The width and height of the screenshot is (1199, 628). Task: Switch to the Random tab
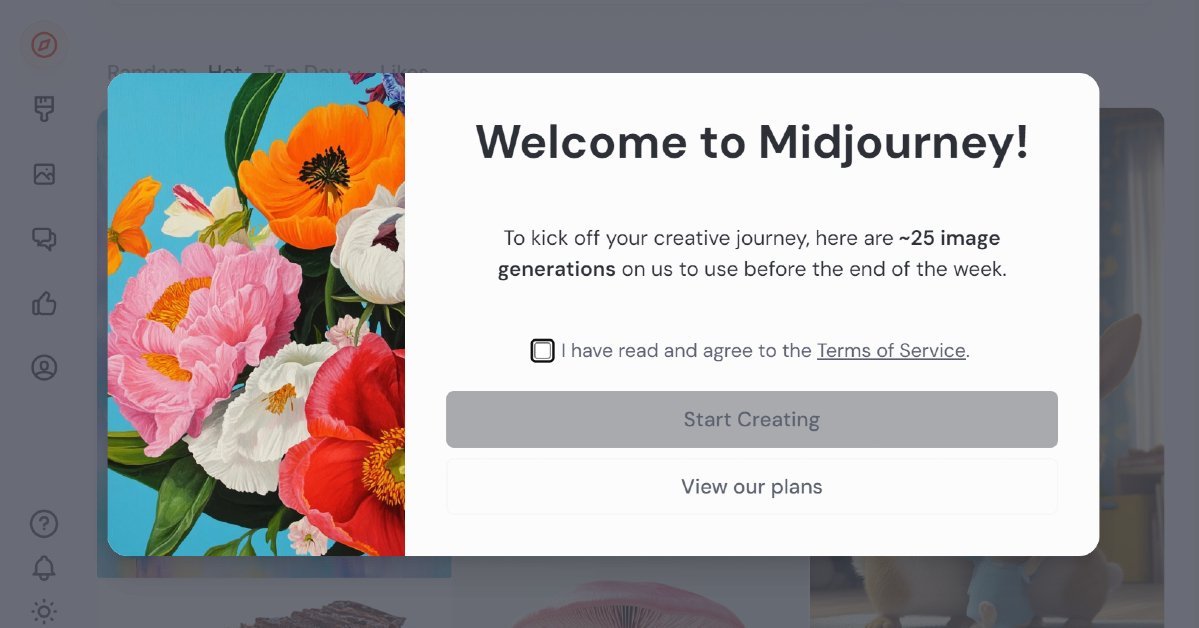[147, 70]
